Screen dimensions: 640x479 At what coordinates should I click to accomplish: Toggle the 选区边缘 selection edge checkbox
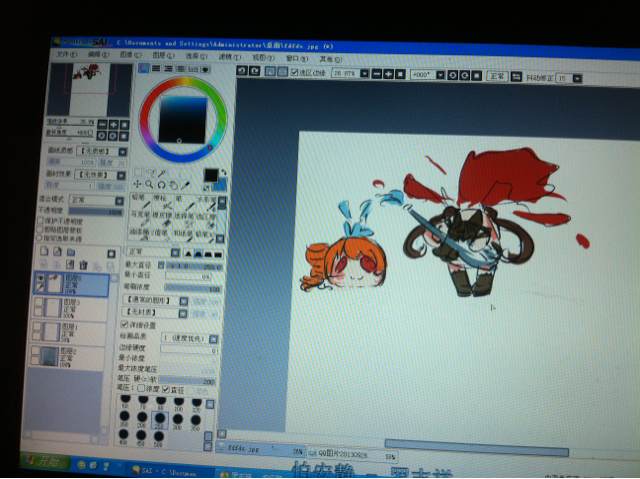pyautogui.click(x=294, y=72)
